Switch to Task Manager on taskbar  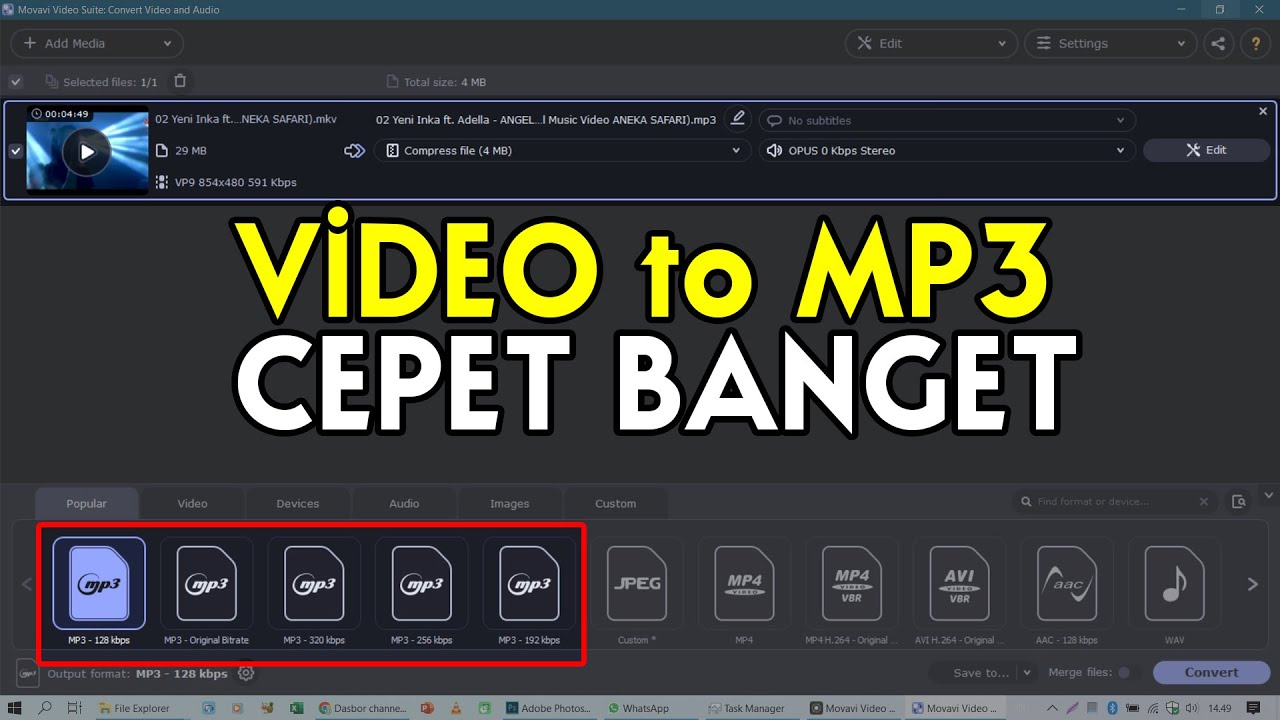coord(754,708)
